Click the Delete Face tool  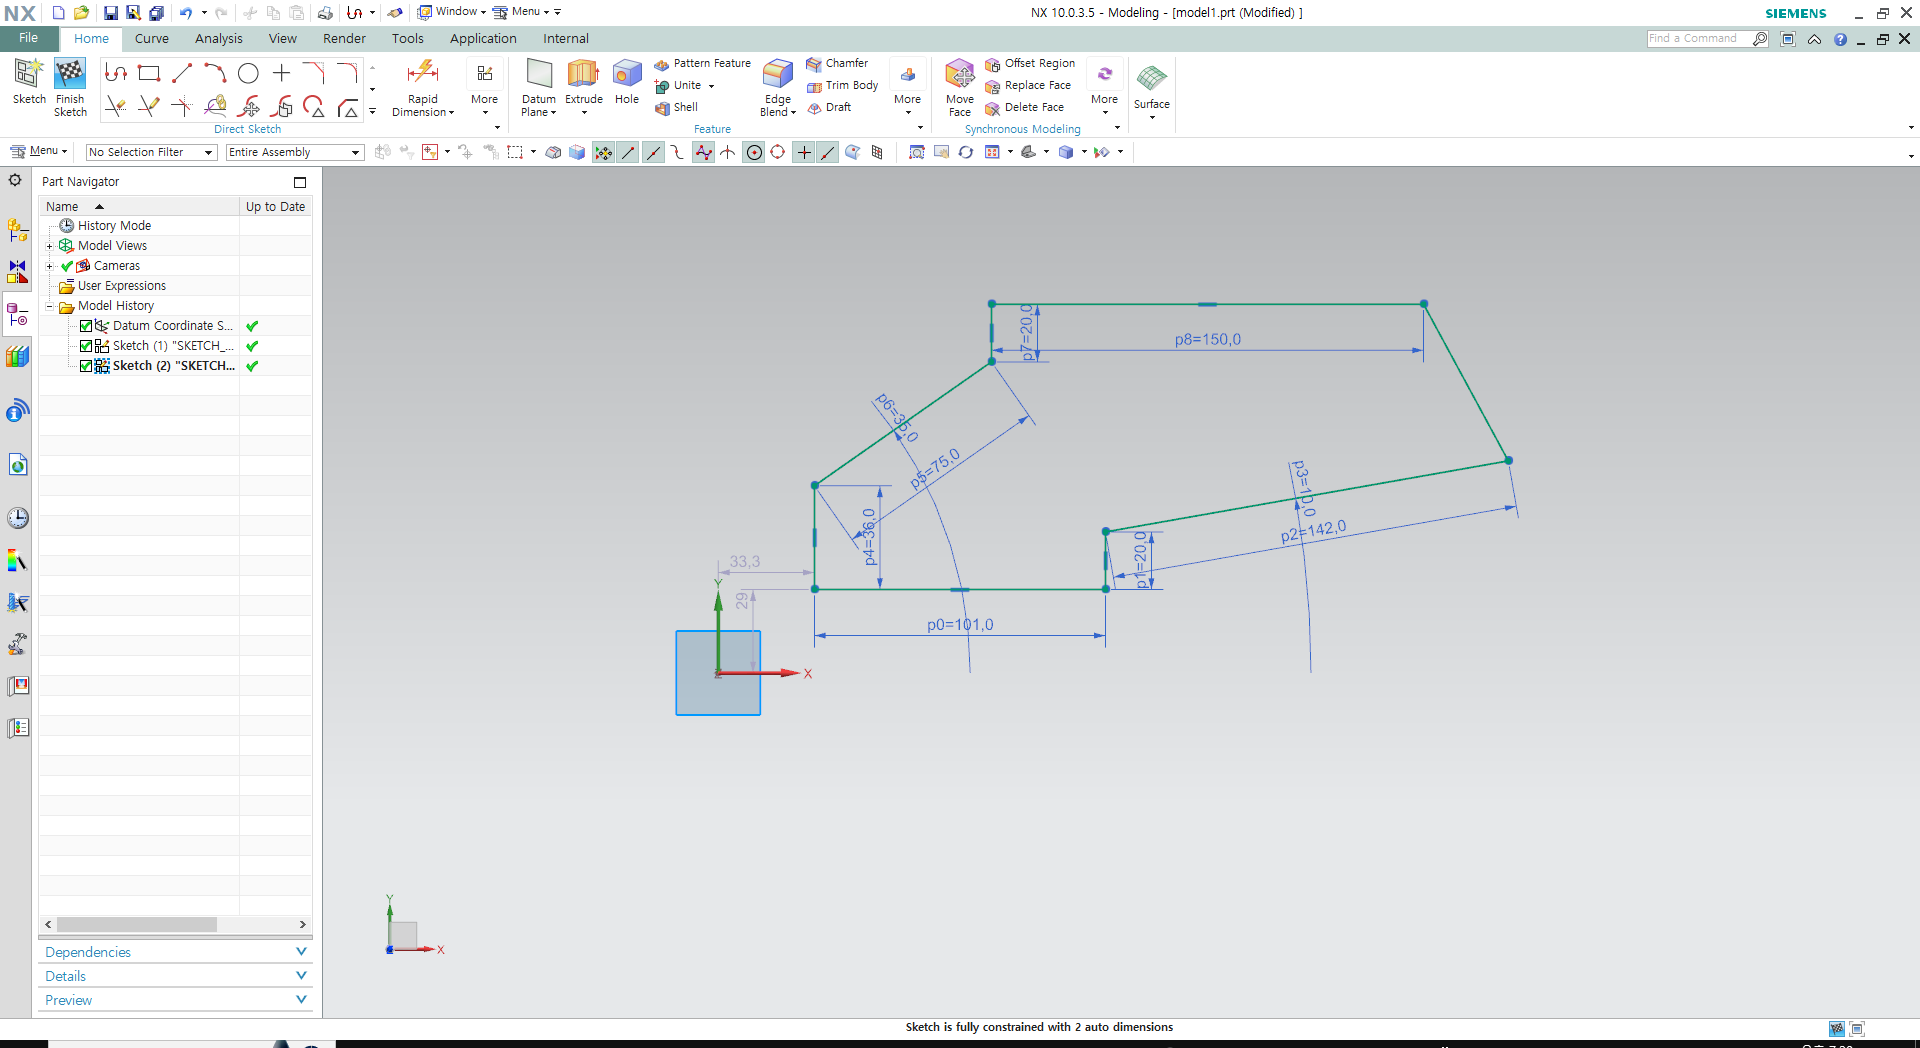click(1024, 107)
